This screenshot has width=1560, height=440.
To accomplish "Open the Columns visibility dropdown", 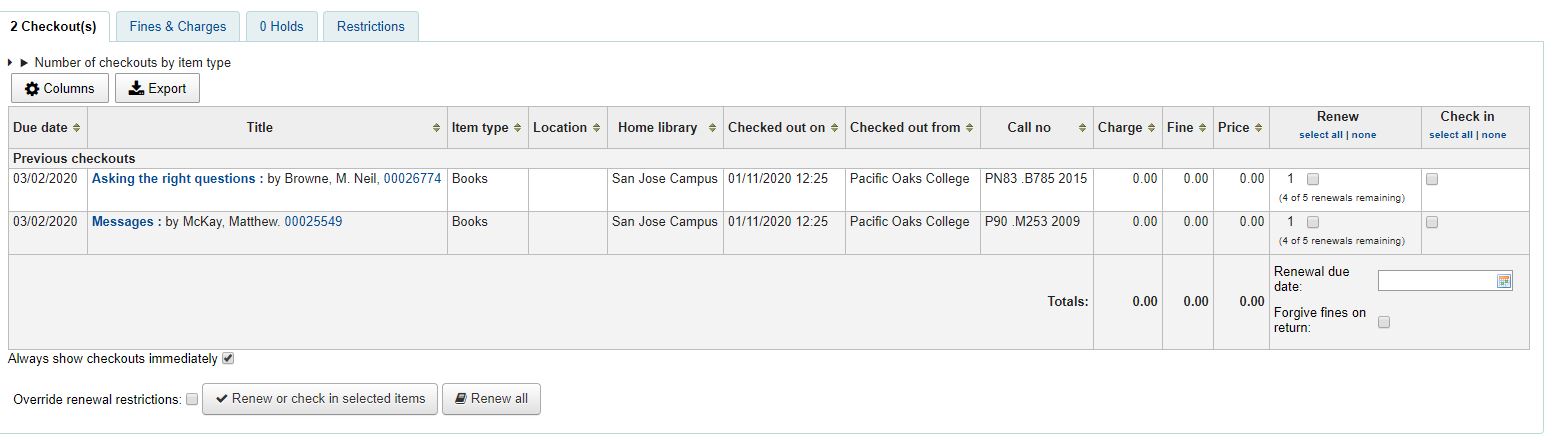I will pyautogui.click(x=60, y=88).
